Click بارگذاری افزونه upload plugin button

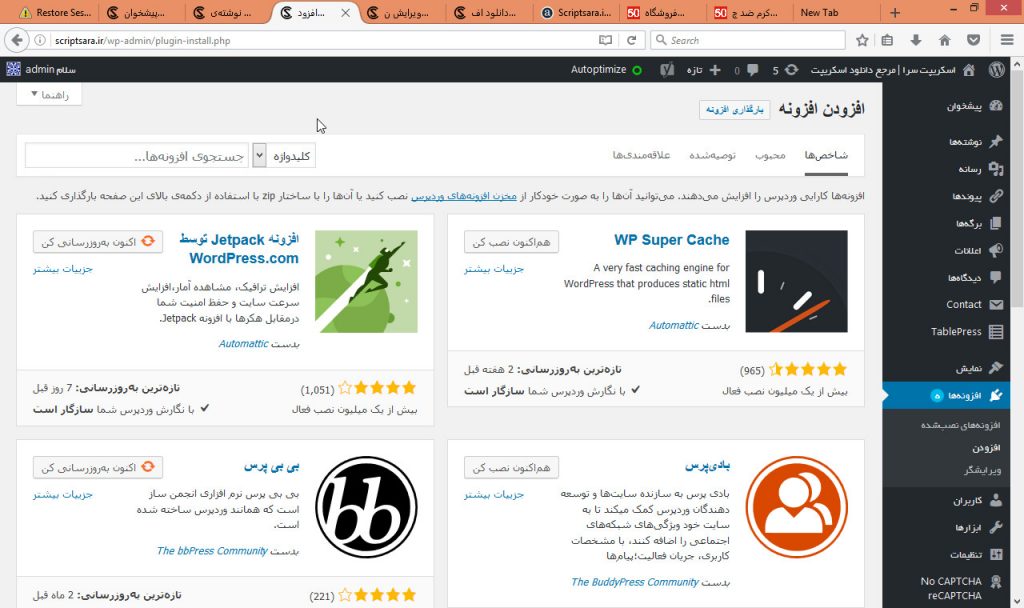(x=735, y=110)
